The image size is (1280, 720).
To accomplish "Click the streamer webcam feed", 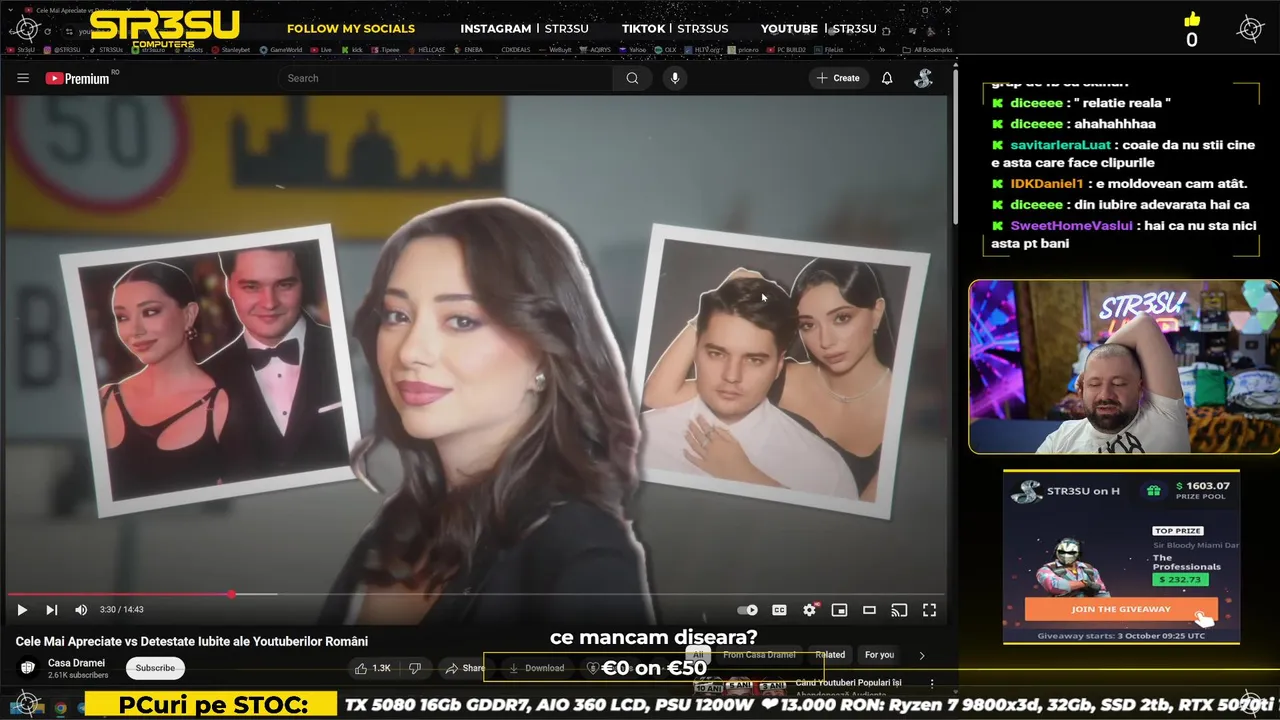I will coord(1122,367).
